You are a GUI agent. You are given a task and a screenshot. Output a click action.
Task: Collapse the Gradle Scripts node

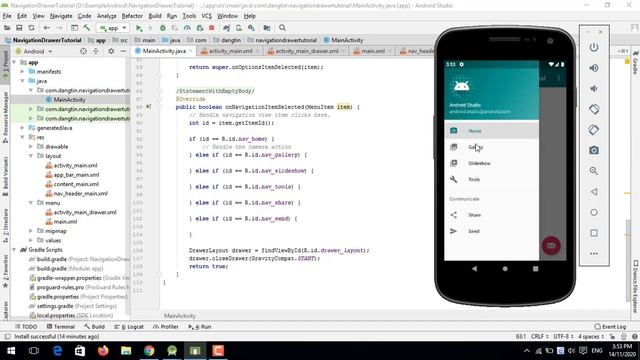[x=14, y=250]
